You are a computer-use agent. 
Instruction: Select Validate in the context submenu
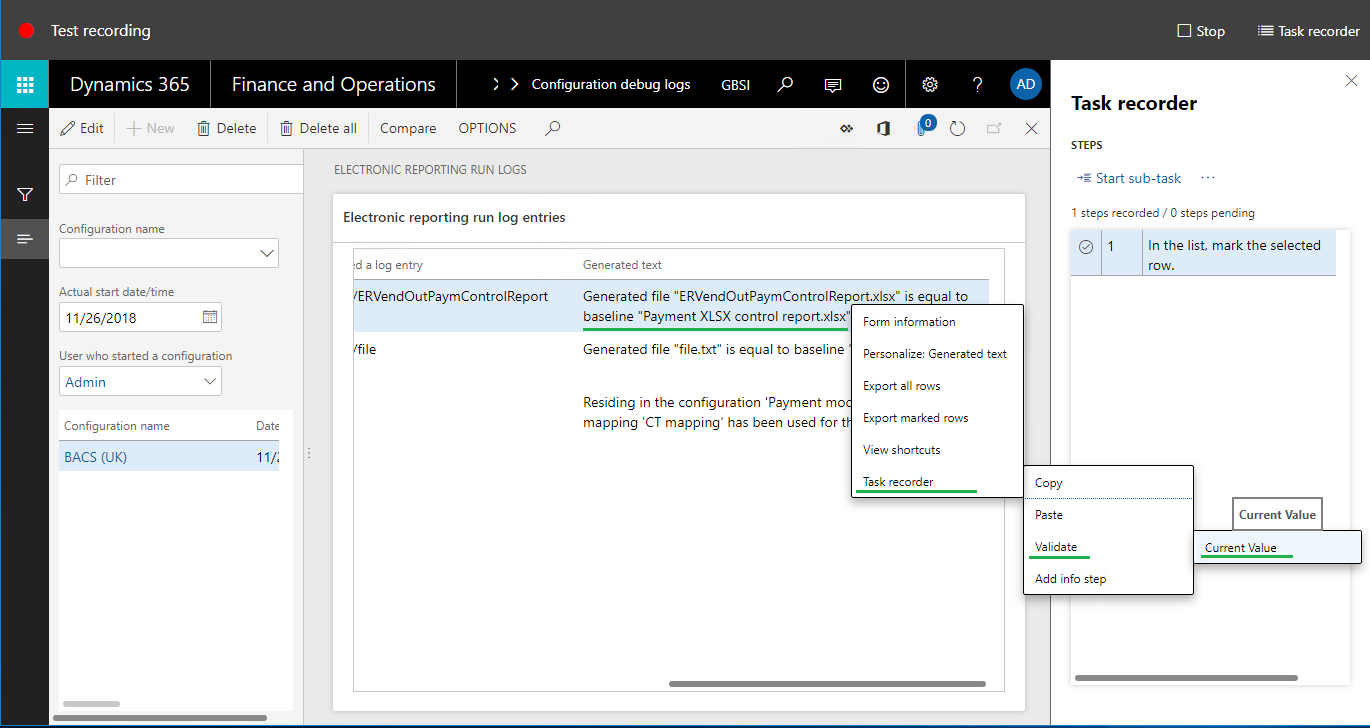[x=1059, y=546]
